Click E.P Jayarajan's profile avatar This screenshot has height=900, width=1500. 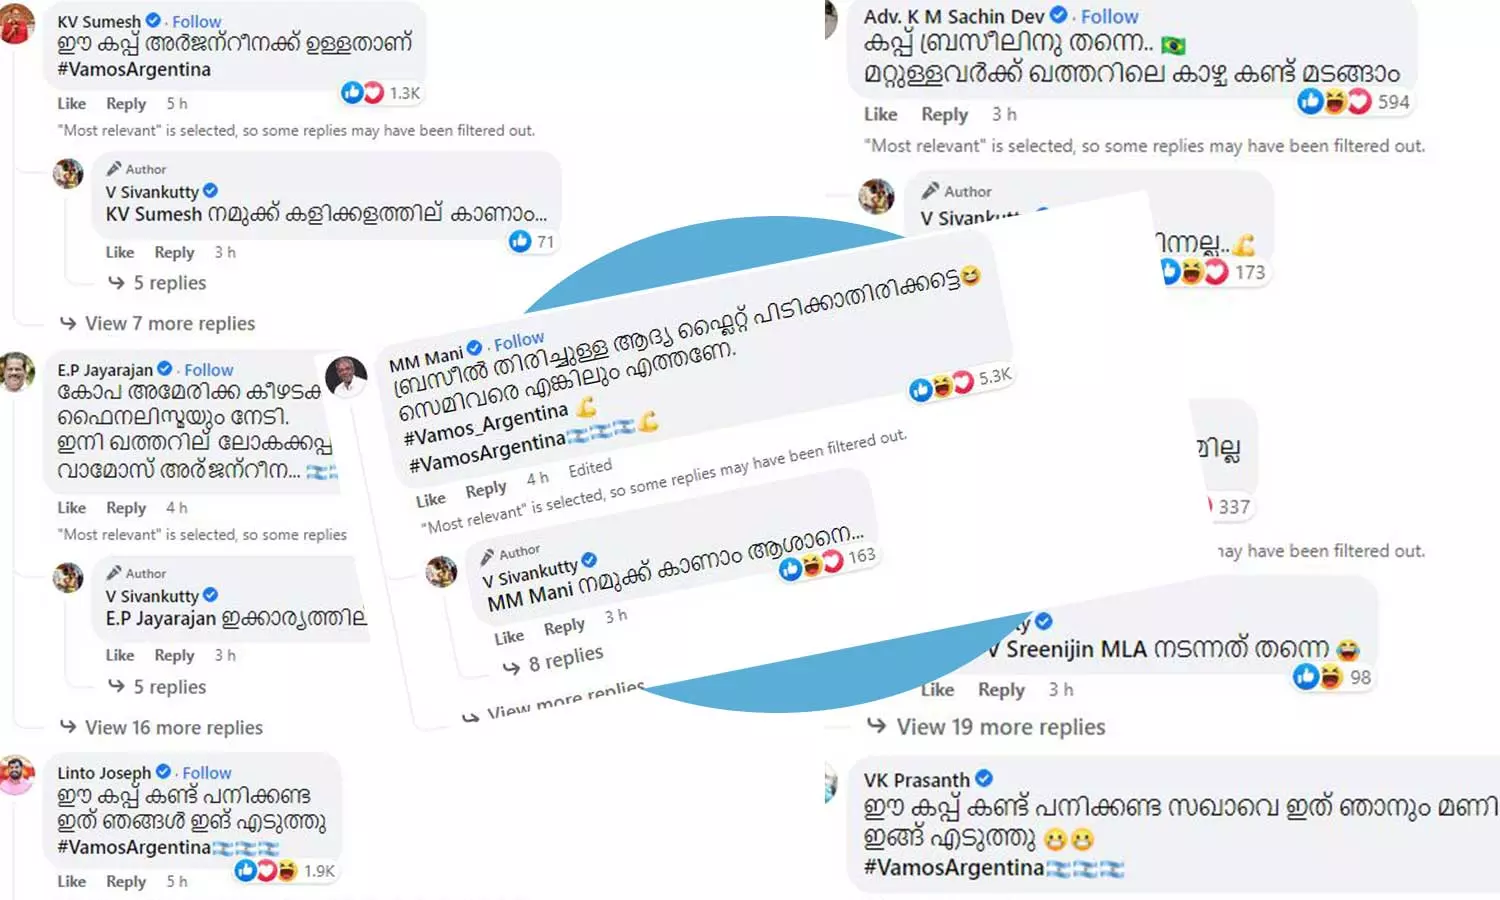16,372
